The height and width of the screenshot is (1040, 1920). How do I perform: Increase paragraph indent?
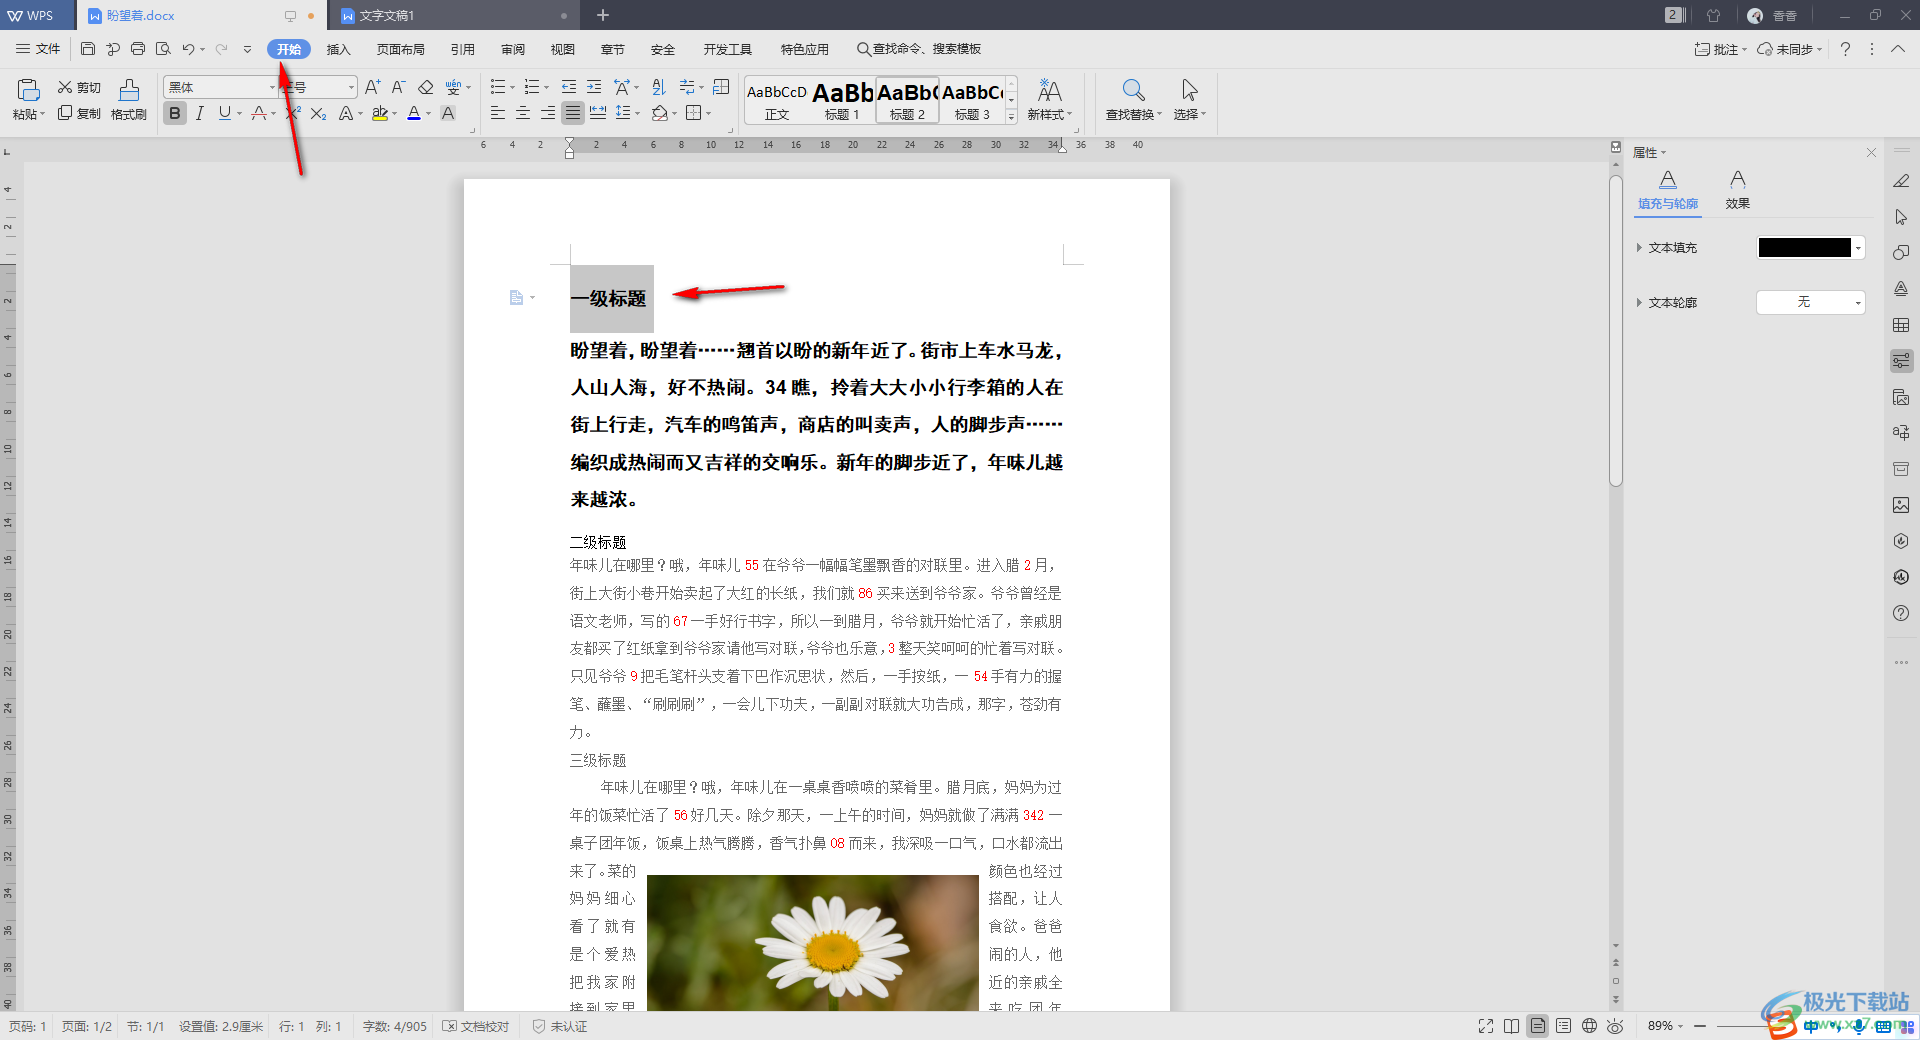[594, 88]
